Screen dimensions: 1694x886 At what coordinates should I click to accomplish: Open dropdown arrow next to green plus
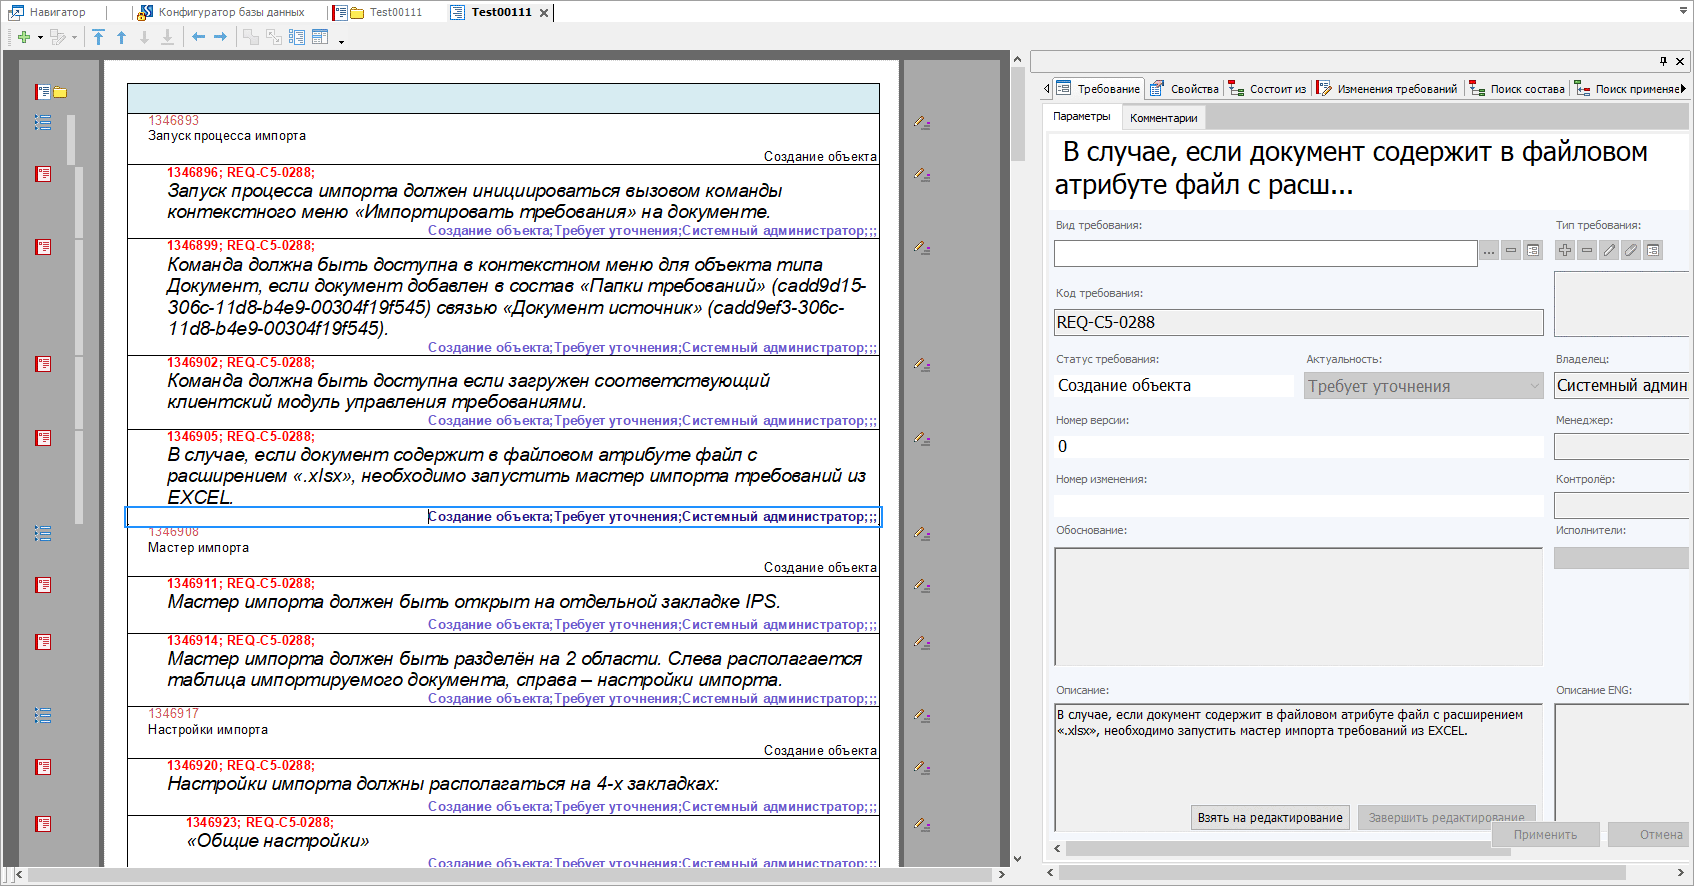(x=40, y=38)
